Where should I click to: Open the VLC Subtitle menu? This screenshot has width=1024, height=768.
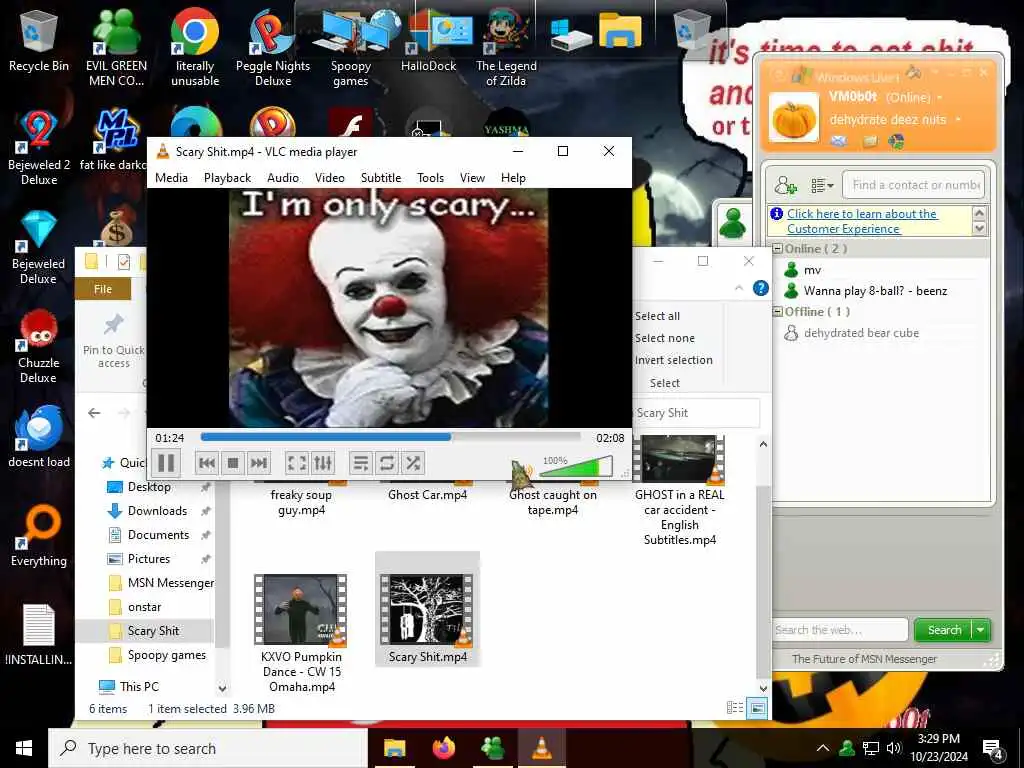381,178
